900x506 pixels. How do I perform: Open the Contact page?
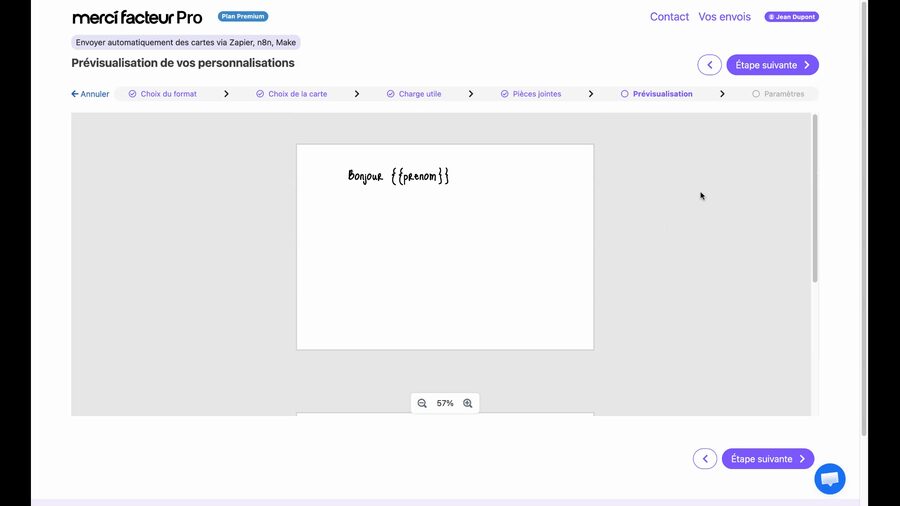point(669,17)
